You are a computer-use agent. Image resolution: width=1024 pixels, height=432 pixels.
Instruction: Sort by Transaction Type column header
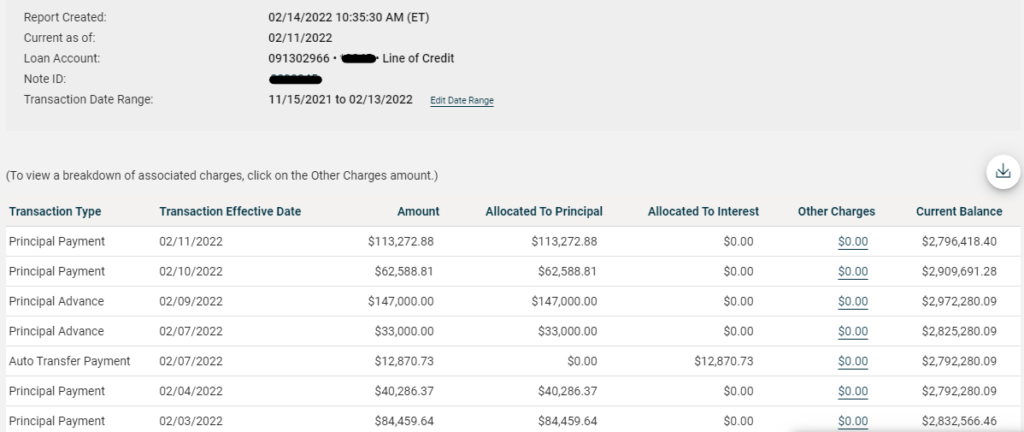pyautogui.click(x=55, y=211)
